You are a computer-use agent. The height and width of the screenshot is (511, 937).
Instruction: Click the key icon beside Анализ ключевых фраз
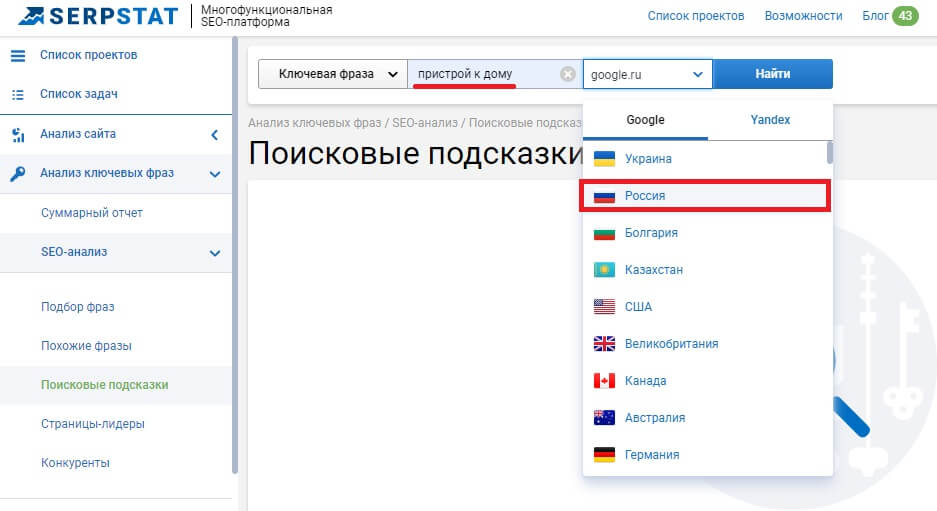pyautogui.click(x=18, y=174)
